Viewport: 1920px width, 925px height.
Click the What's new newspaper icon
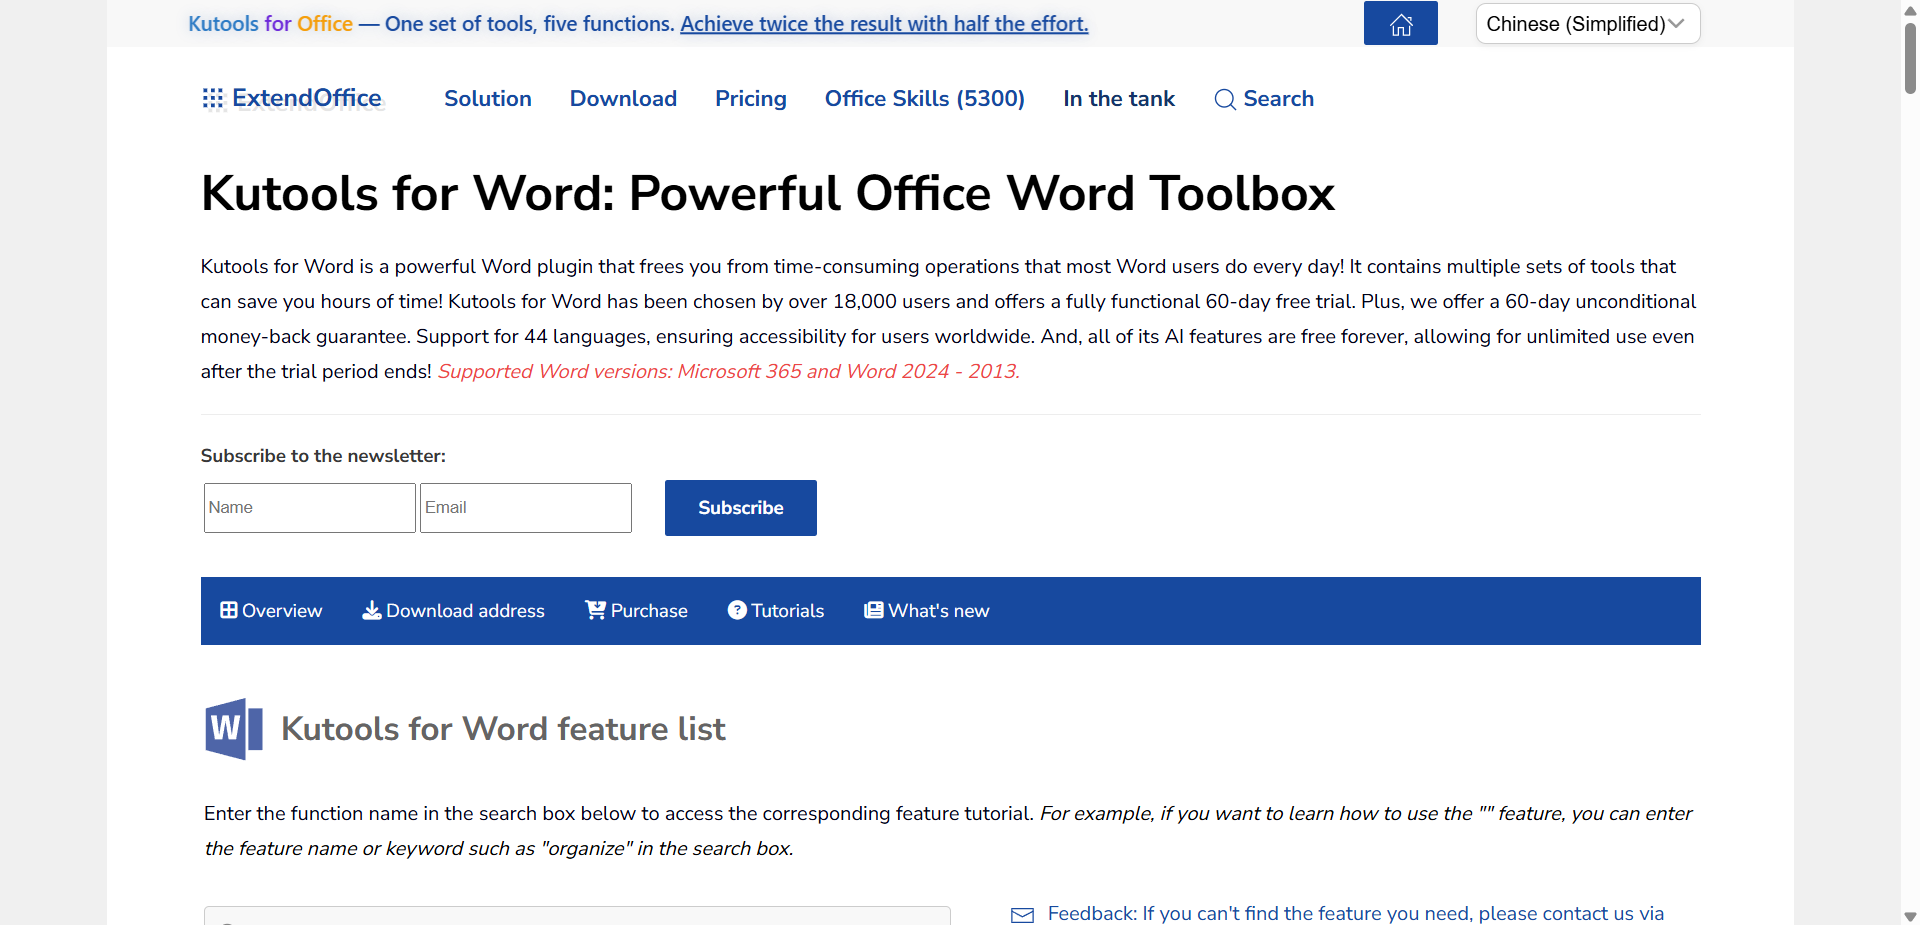tap(873, 610)
